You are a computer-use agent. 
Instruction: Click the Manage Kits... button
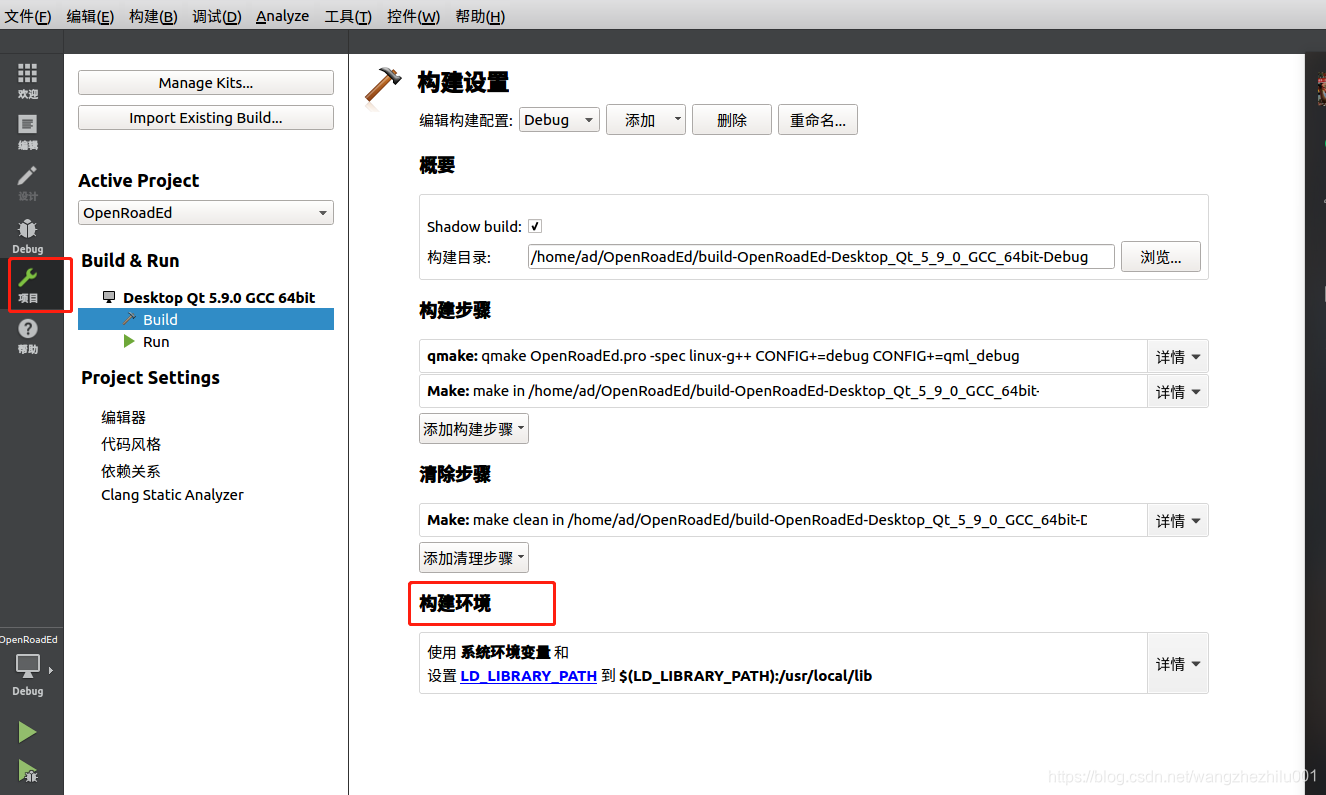(205, 82)
